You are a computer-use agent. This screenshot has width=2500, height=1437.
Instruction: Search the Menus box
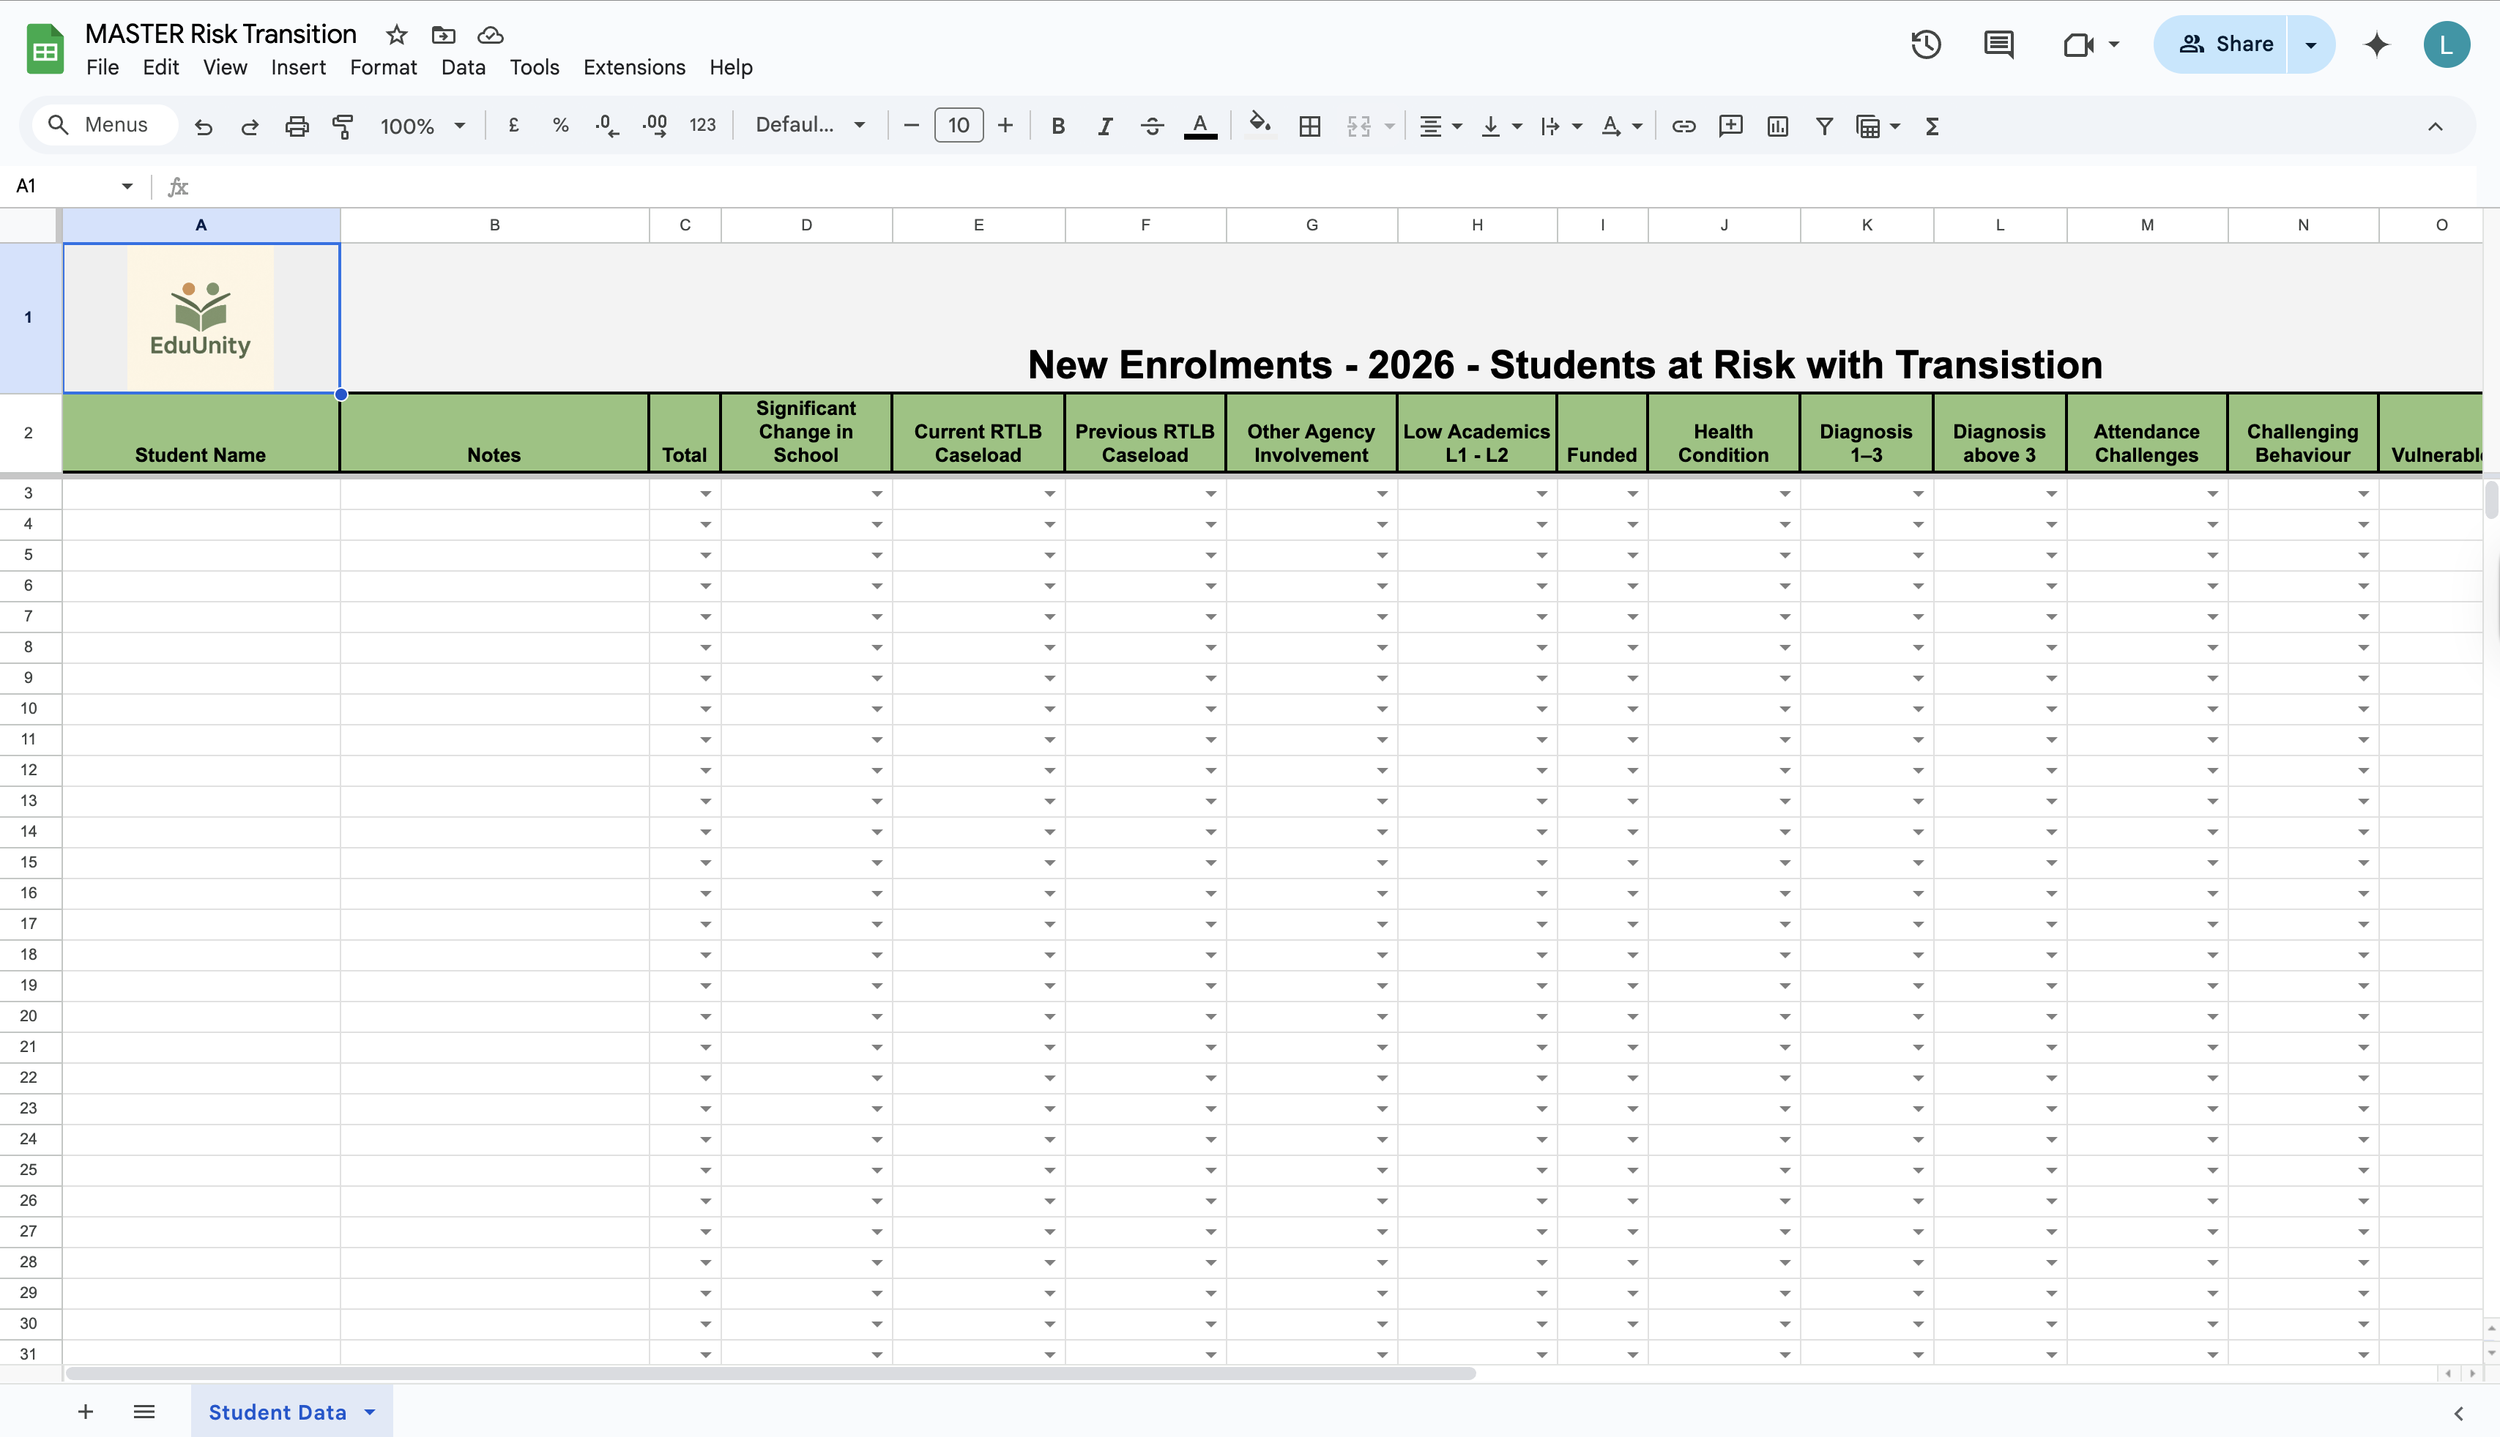pyautogui.click(x=104, y=125)
